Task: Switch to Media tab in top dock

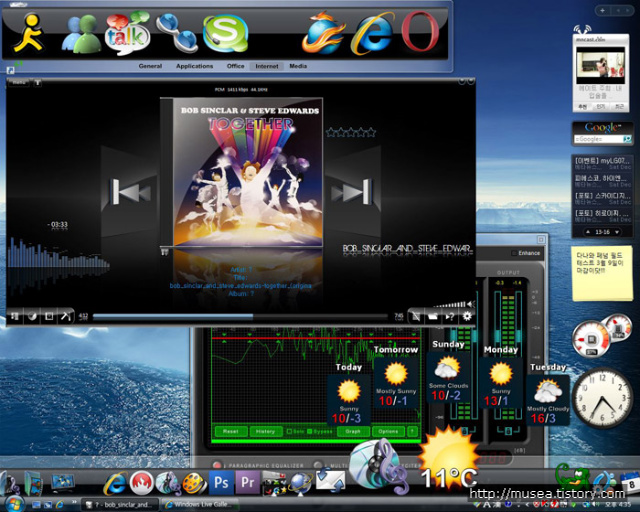Action: [298, 66]
